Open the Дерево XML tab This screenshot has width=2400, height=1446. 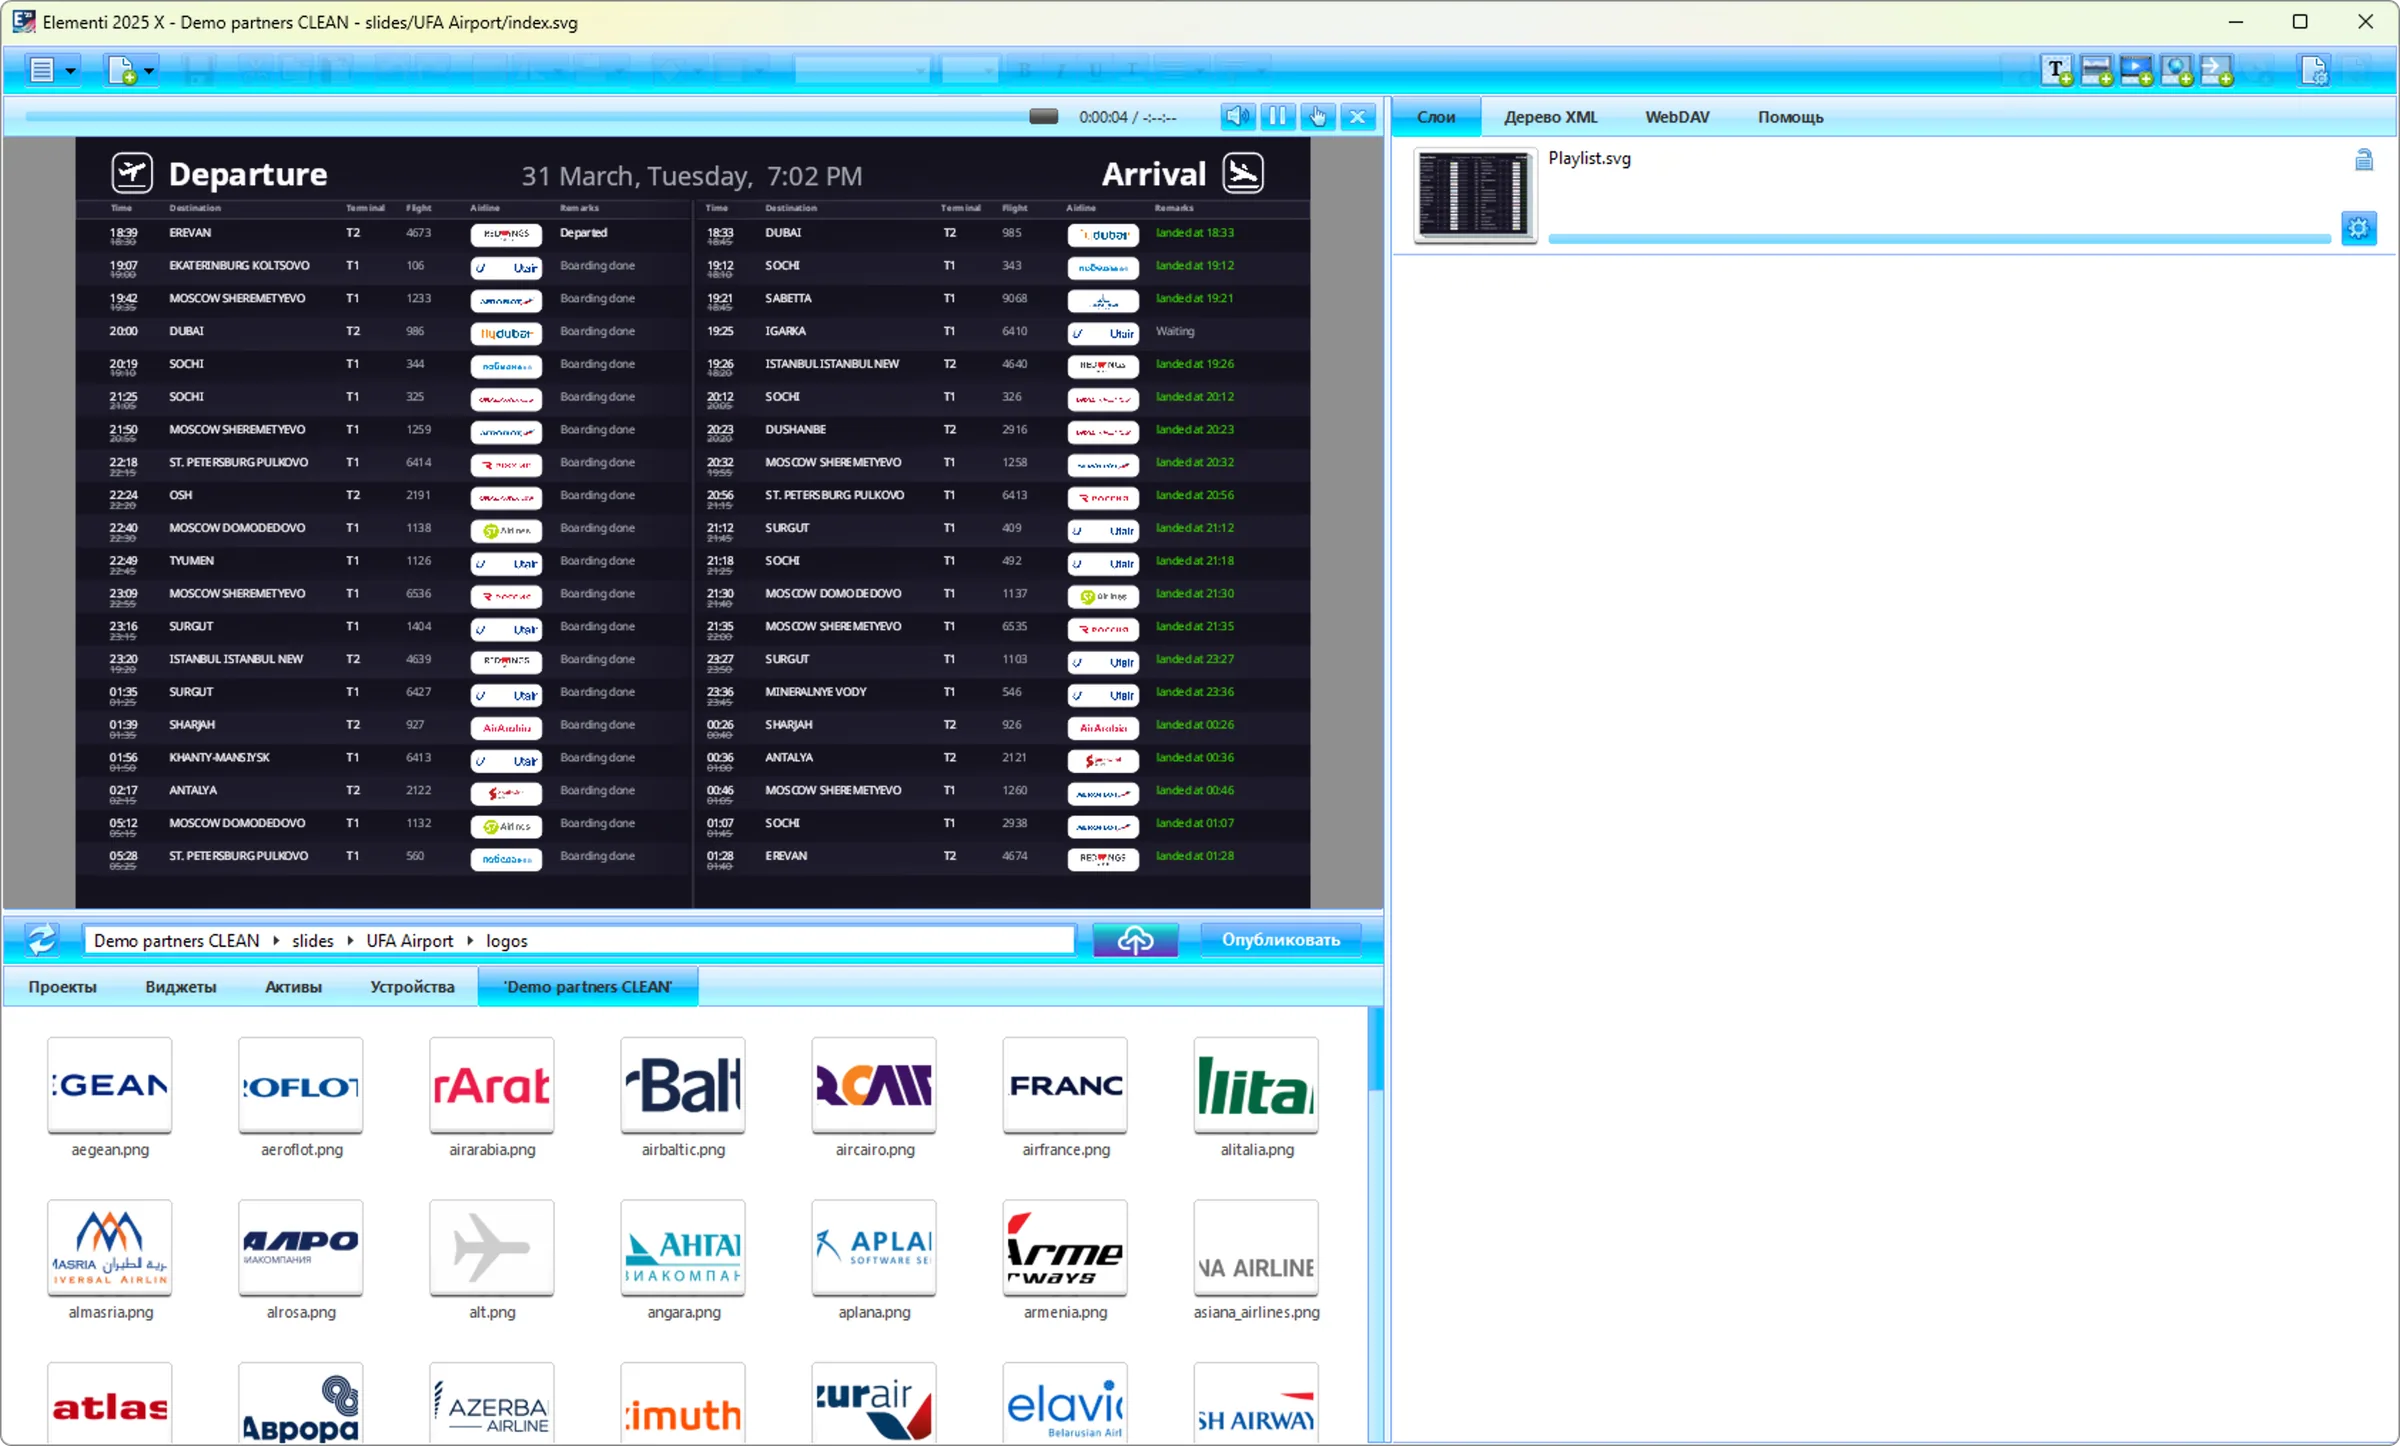pyautogui.click(x=1551, y=116)
